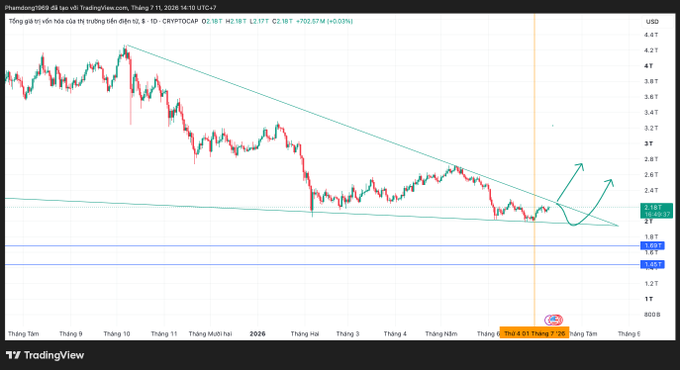Click the change value +702.57M (+0.03%)
The image size is (680, 370).
tap(324, 21)
